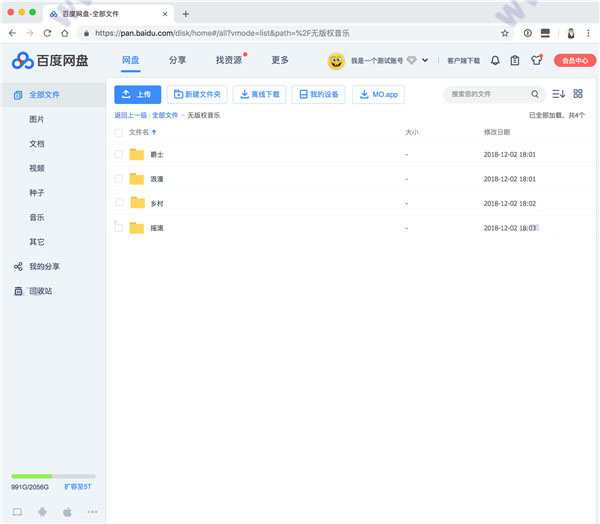The image size is (600, 524).
Task: Check the select-all files checkbox
Action: point(119,132)
